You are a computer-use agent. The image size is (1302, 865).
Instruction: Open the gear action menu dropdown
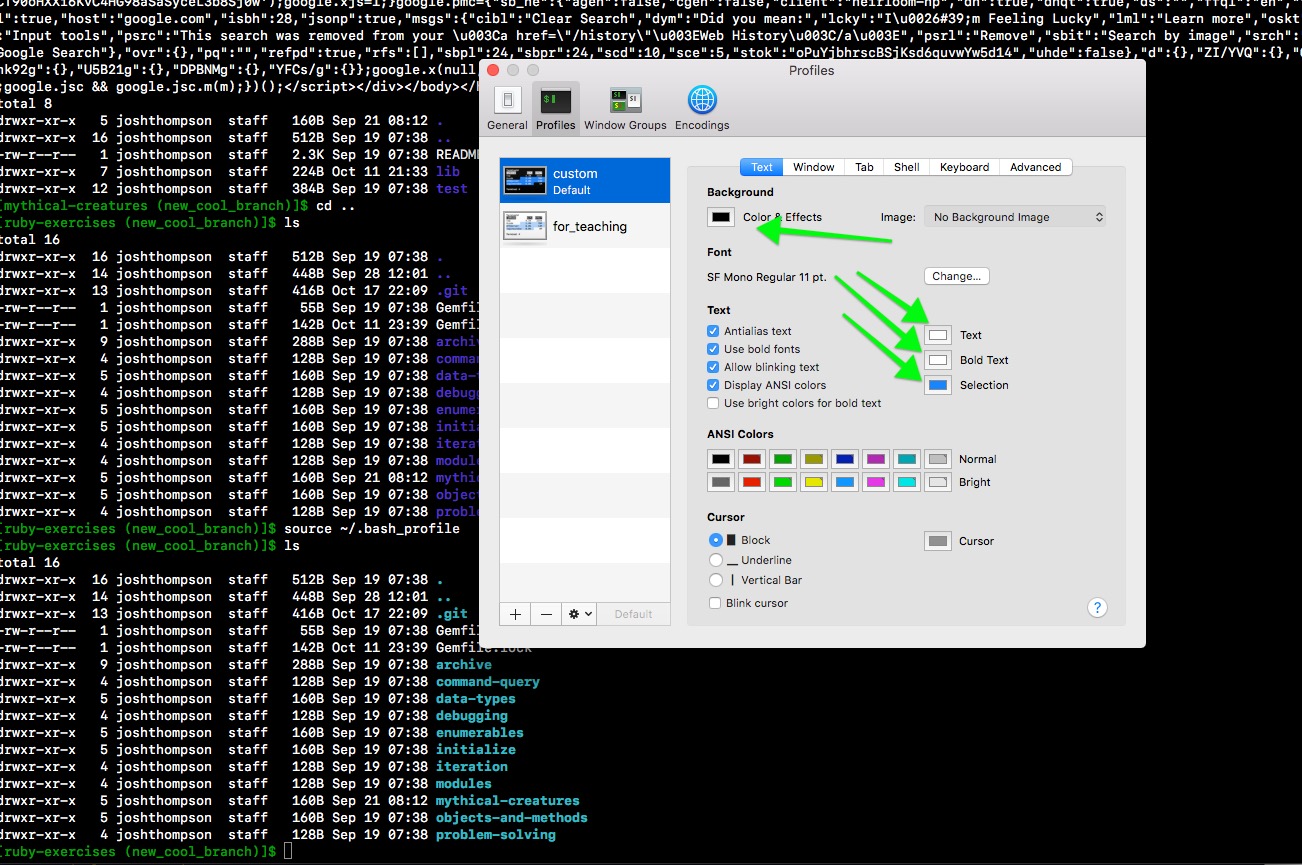point(580,614)
